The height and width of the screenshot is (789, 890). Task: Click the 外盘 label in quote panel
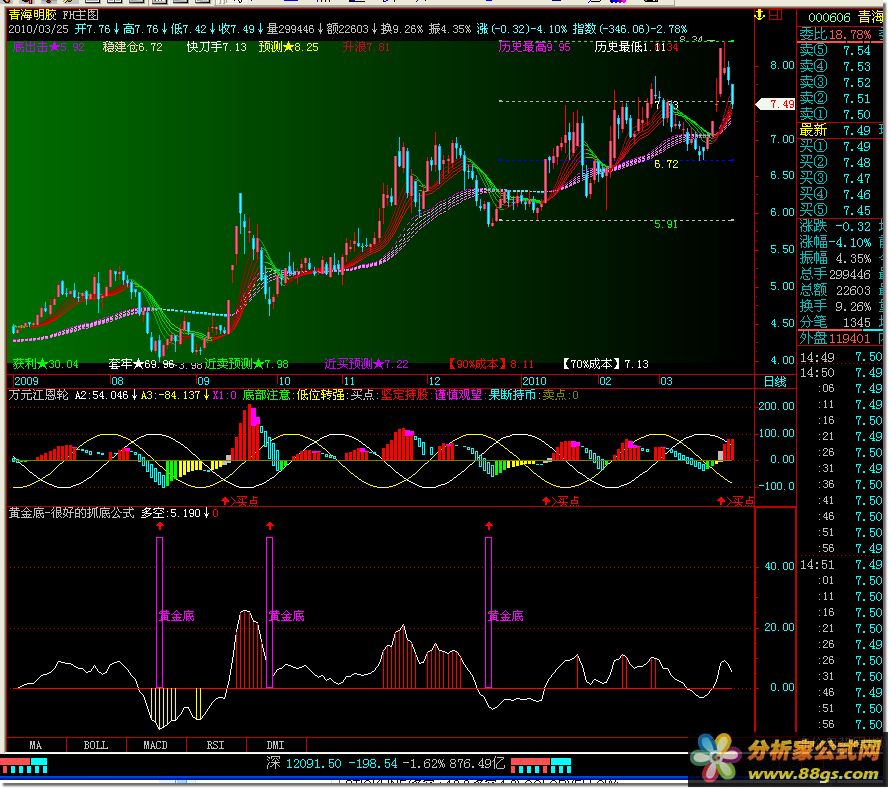tap(813, 339)
